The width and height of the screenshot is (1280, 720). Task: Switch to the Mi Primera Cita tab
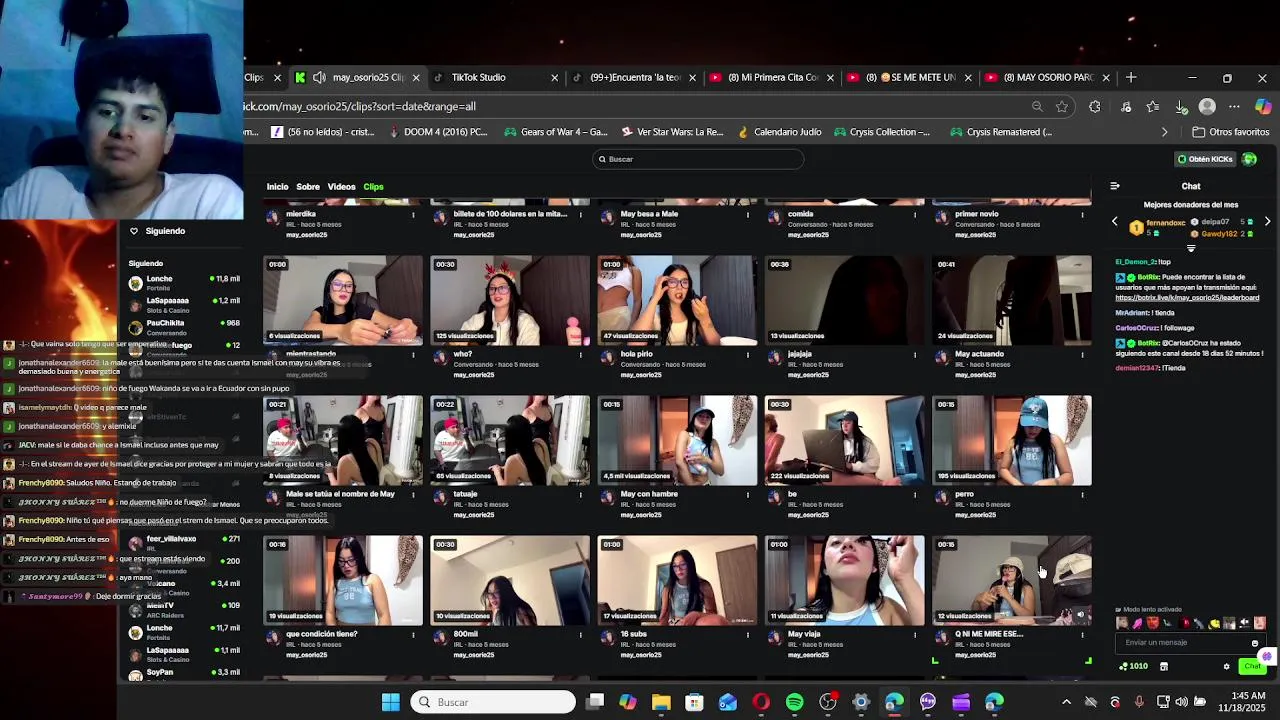(770, 77)
